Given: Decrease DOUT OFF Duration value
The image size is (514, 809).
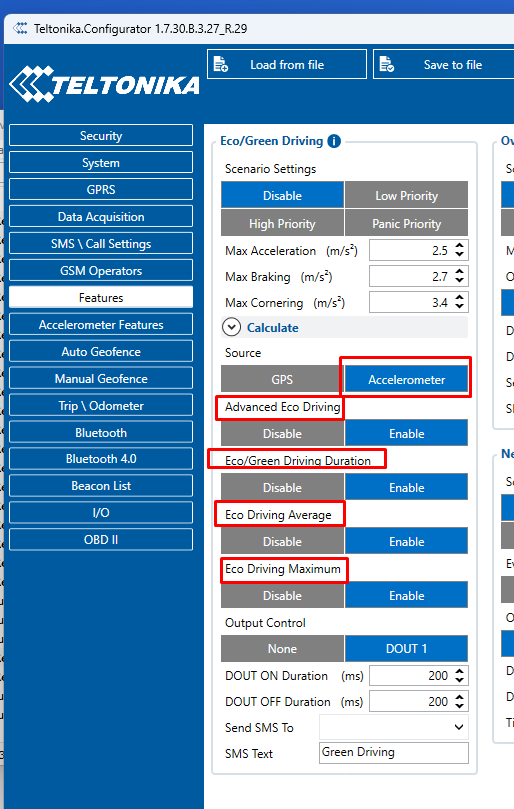Looking at the screenshot, I should click(459, 706).
